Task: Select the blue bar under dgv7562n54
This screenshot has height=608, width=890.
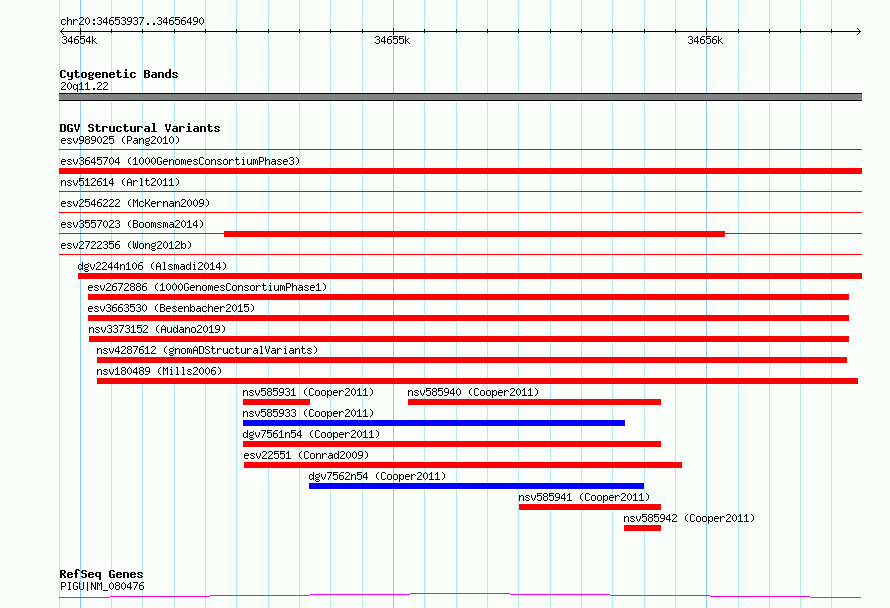Action: coord(476,486)
